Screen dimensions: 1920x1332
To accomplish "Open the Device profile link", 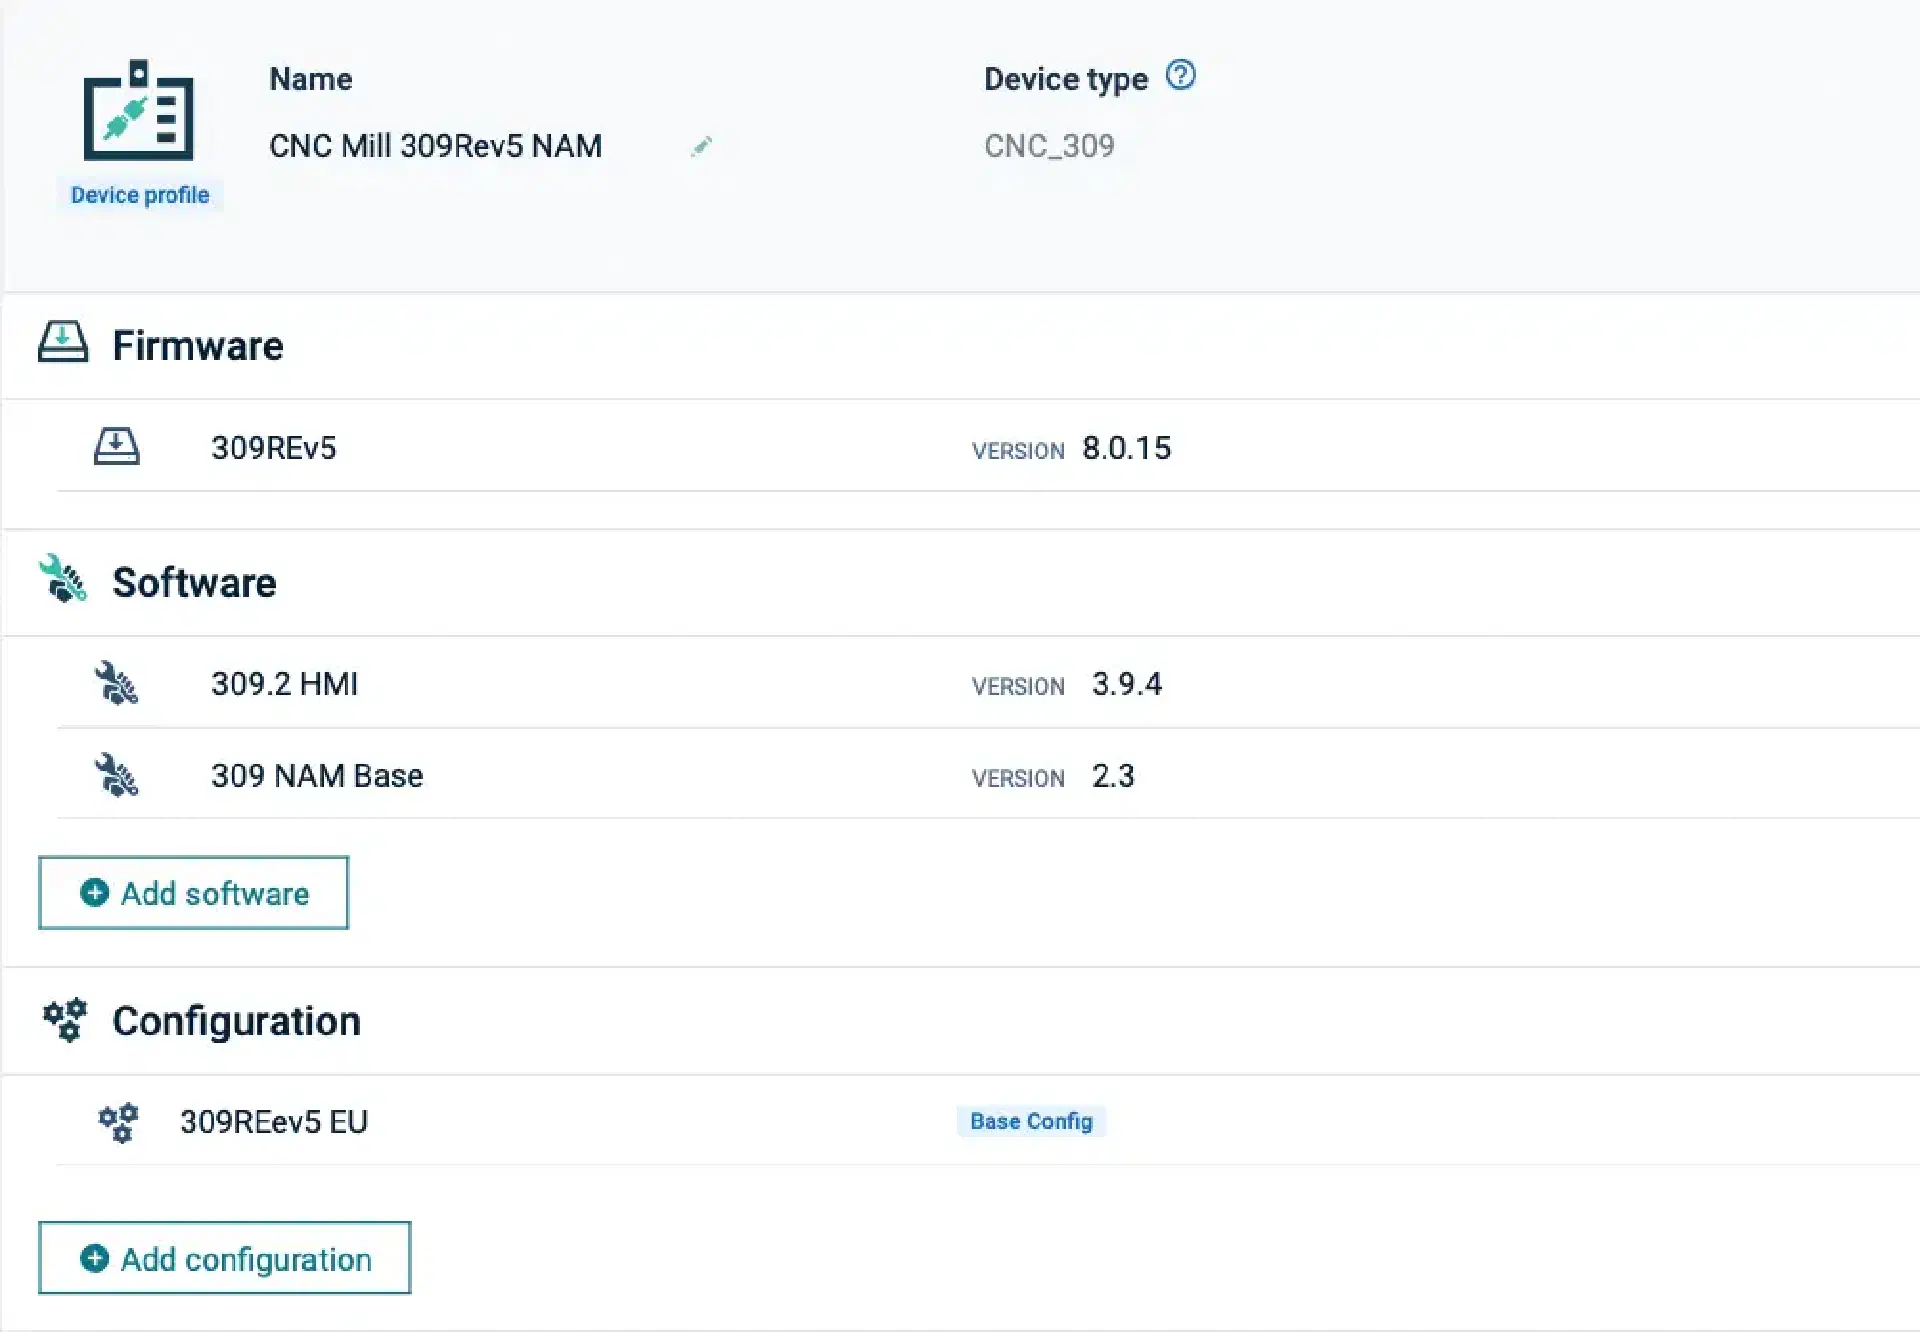I will coord(139,194).
